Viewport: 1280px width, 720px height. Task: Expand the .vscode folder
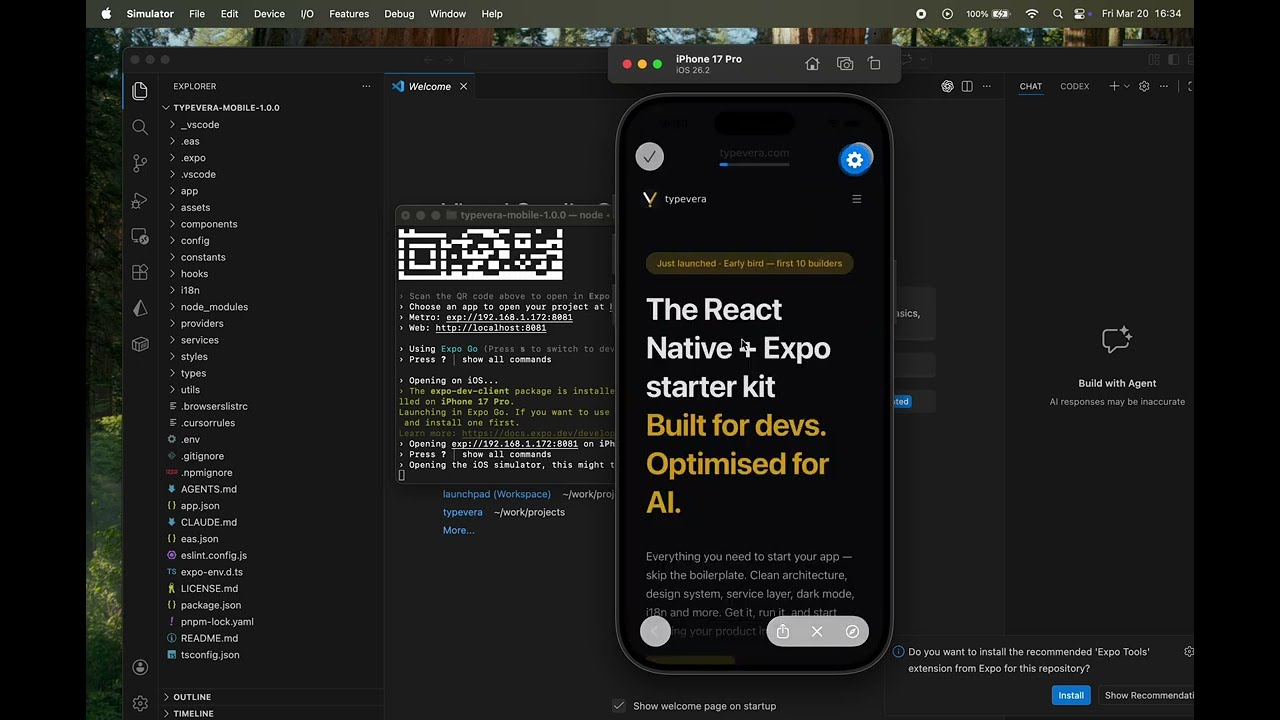click(x=198, y=174)
